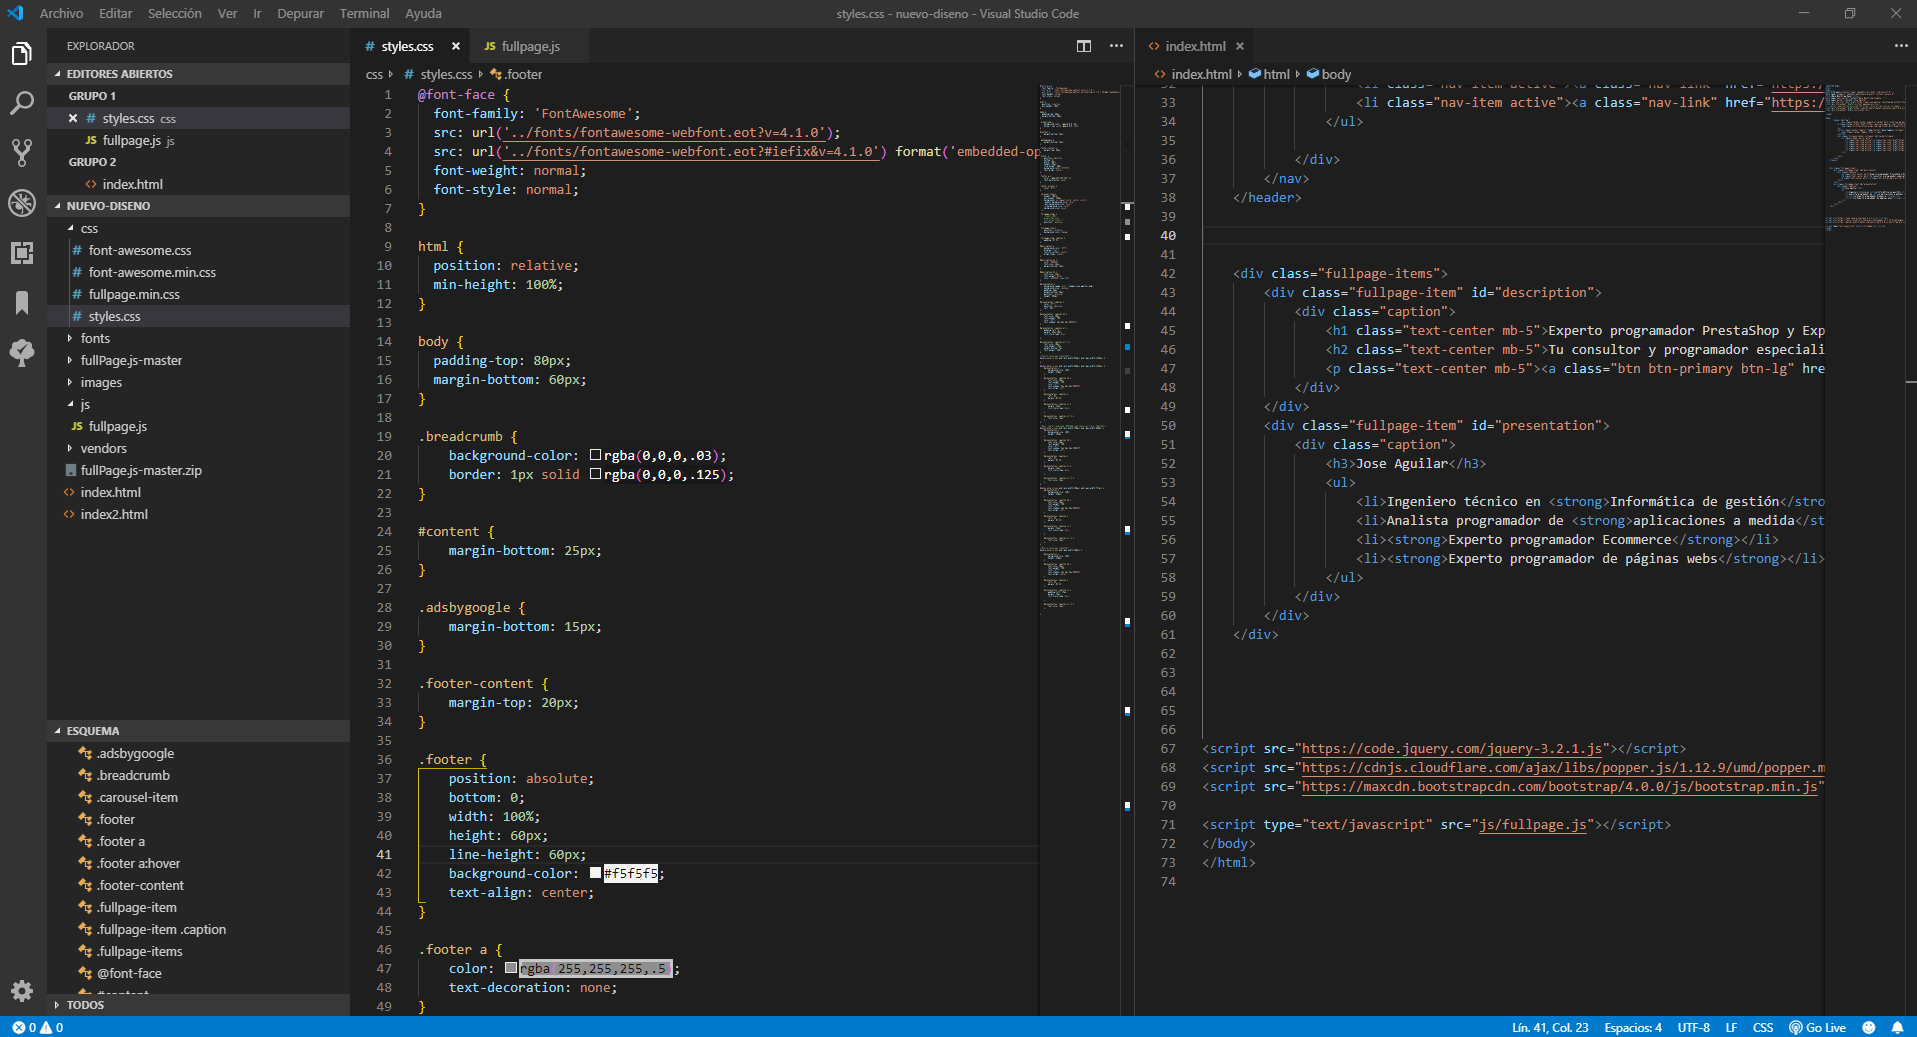Start Go Live server
Image resolution: width=1917 pixels, height=1037 pixels.
point(1818,1027)
